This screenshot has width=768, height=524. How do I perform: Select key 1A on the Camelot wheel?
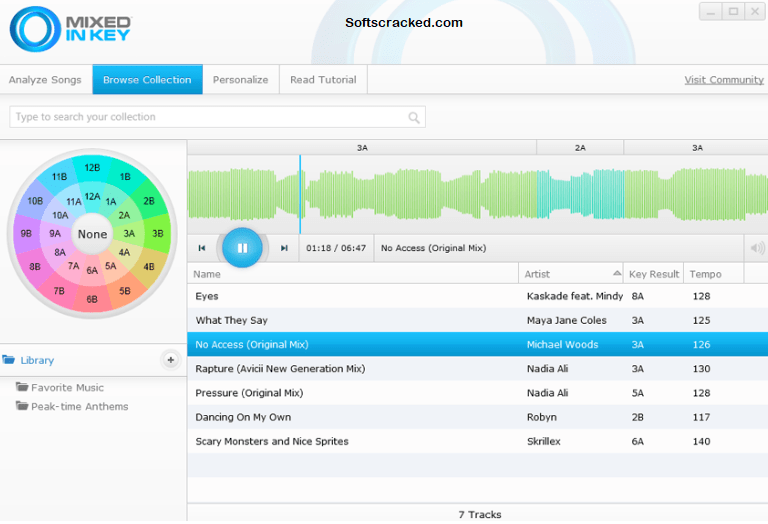111,202
